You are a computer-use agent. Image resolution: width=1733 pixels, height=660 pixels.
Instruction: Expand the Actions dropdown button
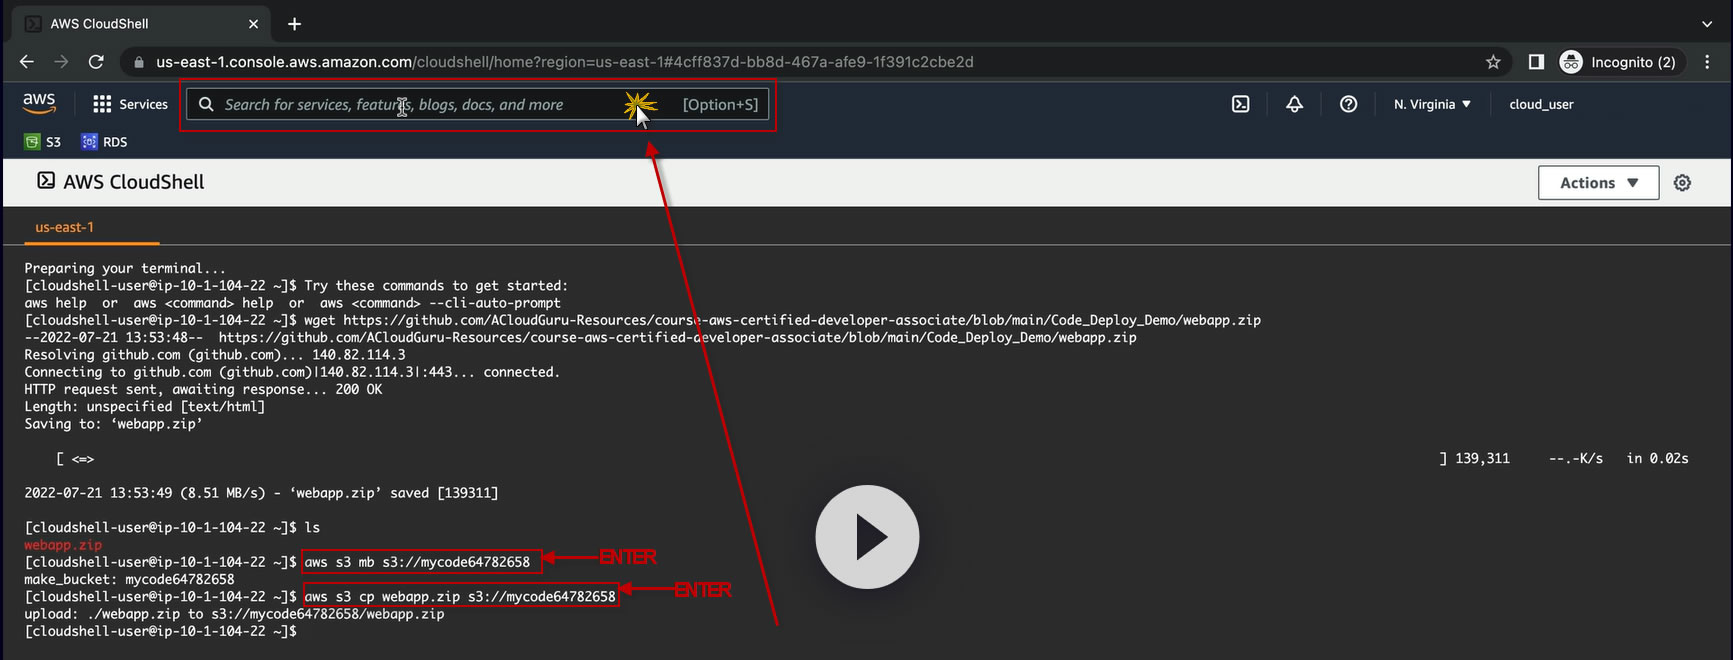click(x=1598, y=183)
